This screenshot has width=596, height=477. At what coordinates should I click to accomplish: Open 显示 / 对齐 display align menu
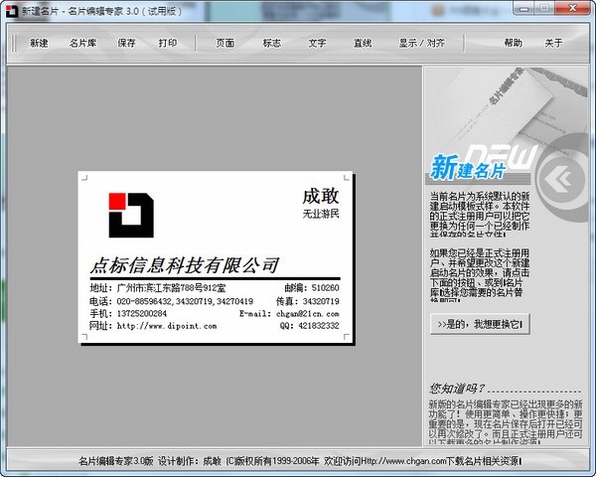click(422, 43)
